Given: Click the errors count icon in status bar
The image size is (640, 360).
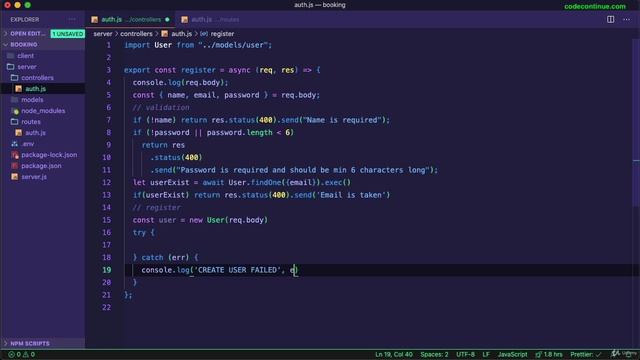Looking at the screenshot, I should coord(11,354).
